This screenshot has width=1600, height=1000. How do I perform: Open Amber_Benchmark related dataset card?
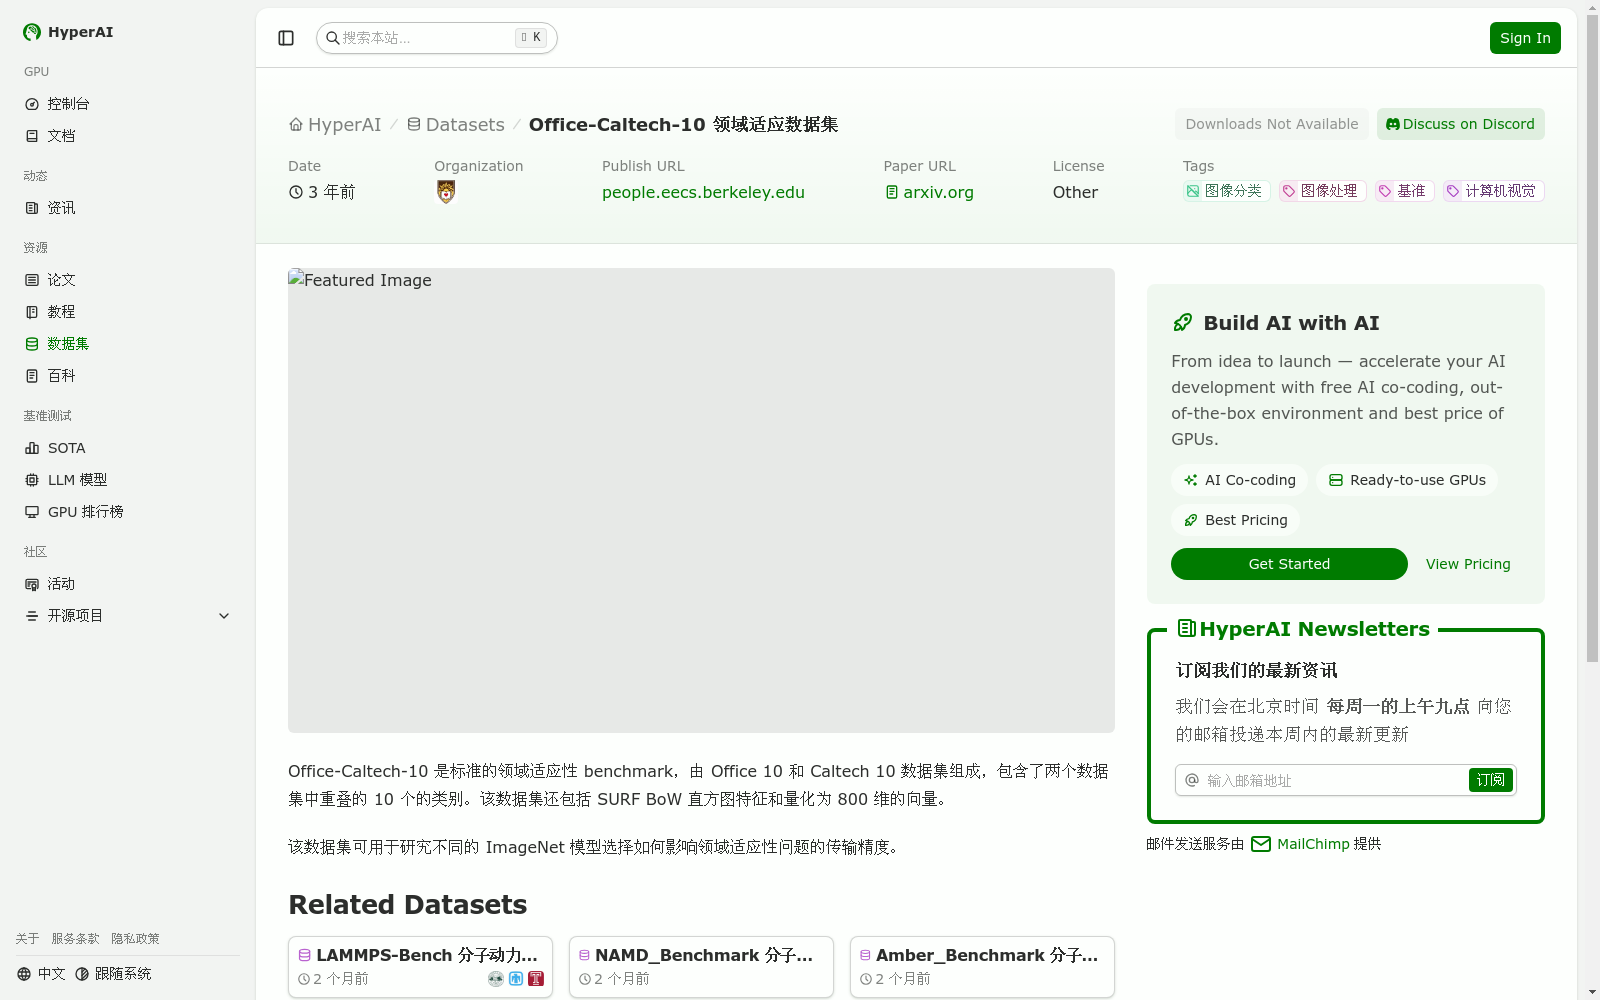coord(982,967)
